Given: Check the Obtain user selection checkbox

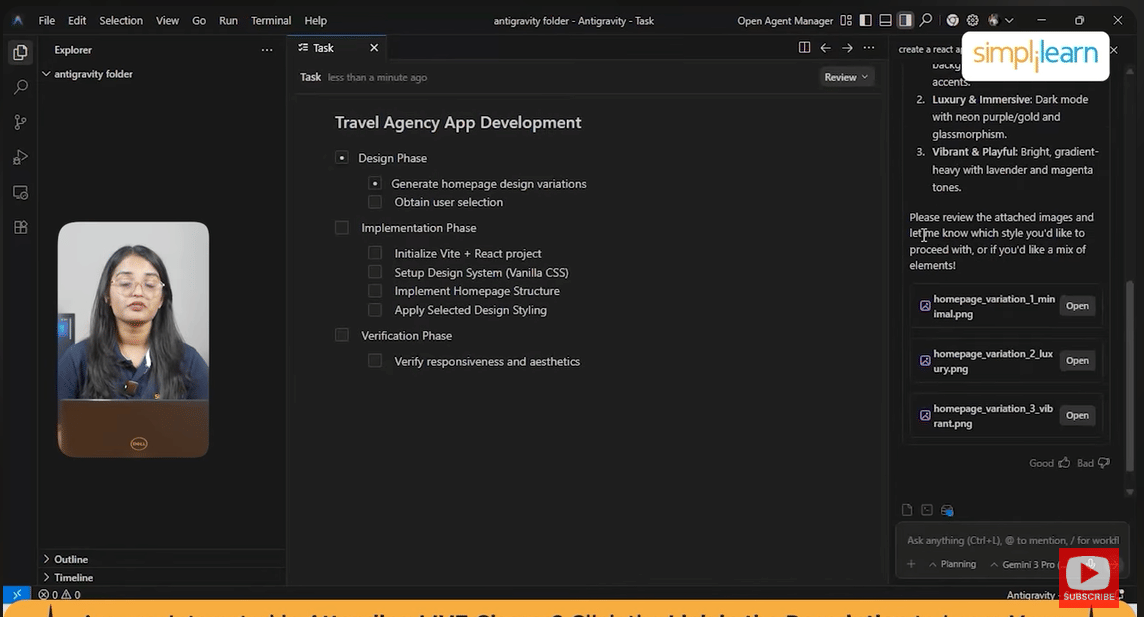Looking at the screenshot, I should 375,202.
